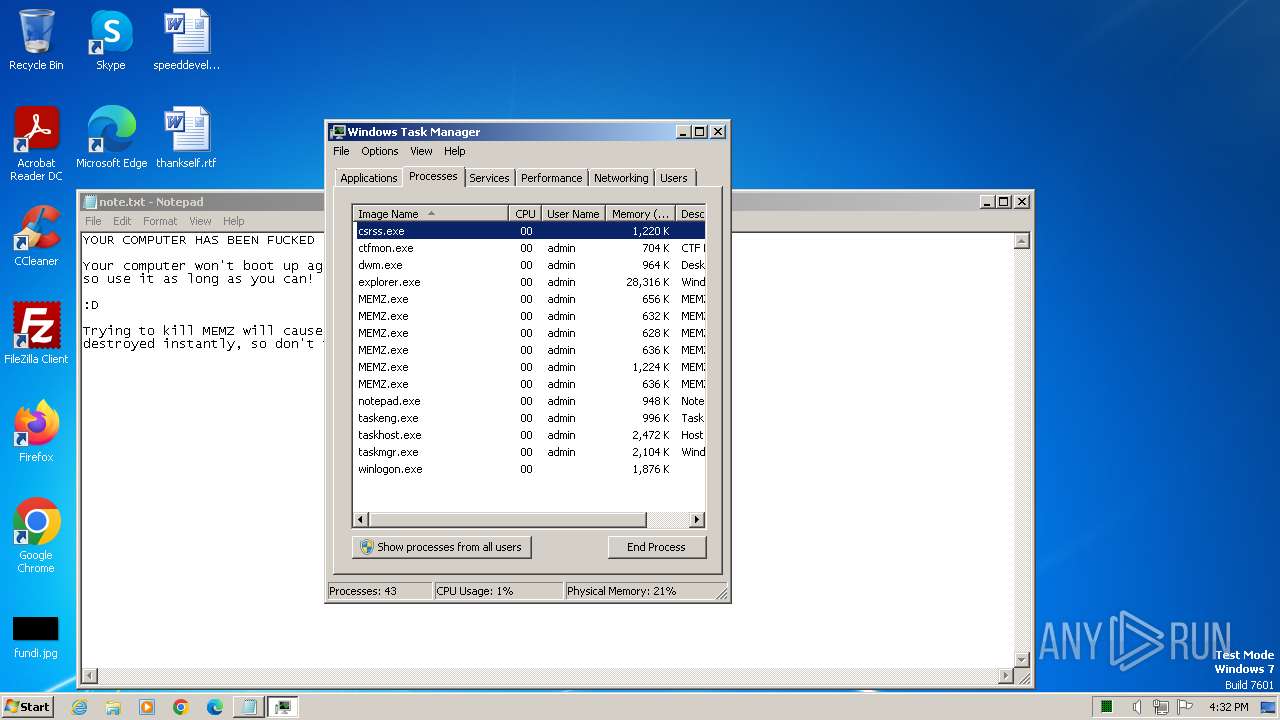Screen dimensions: 1280x720
Task: Sort processes by CPU column header
Action: [x=526, y=214]
